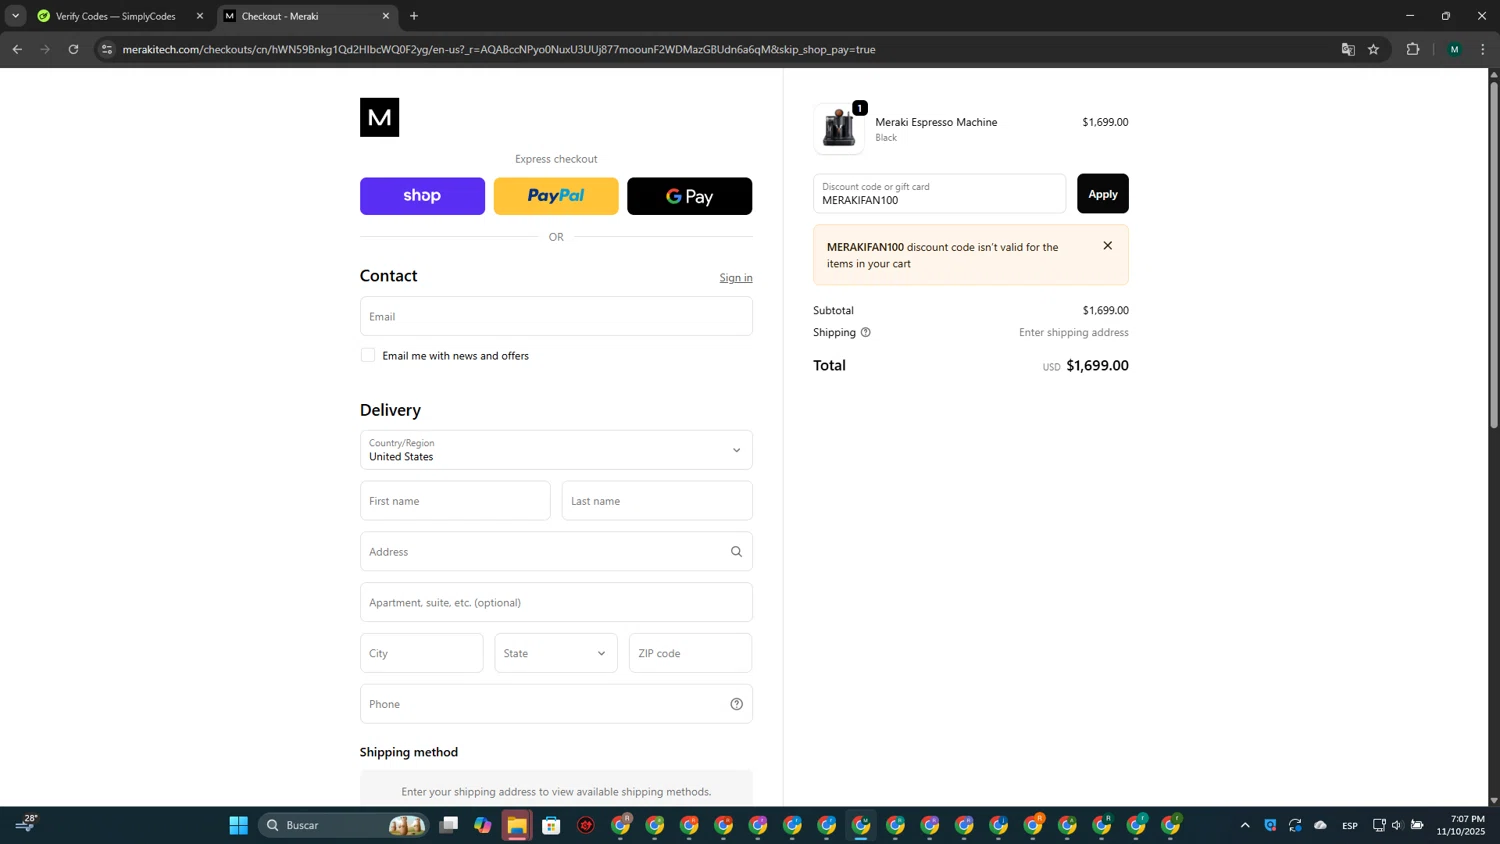This screenshot has width=1500, height=844.
Task: Go back to the previous page
Action: (x=17, y=49)
